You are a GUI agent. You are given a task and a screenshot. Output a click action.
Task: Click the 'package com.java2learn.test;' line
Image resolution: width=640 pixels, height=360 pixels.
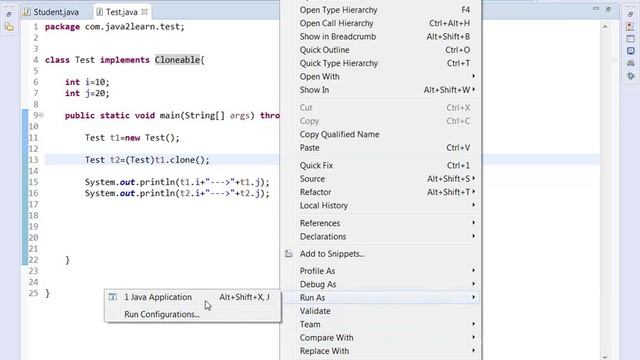[x=115, y=27]
